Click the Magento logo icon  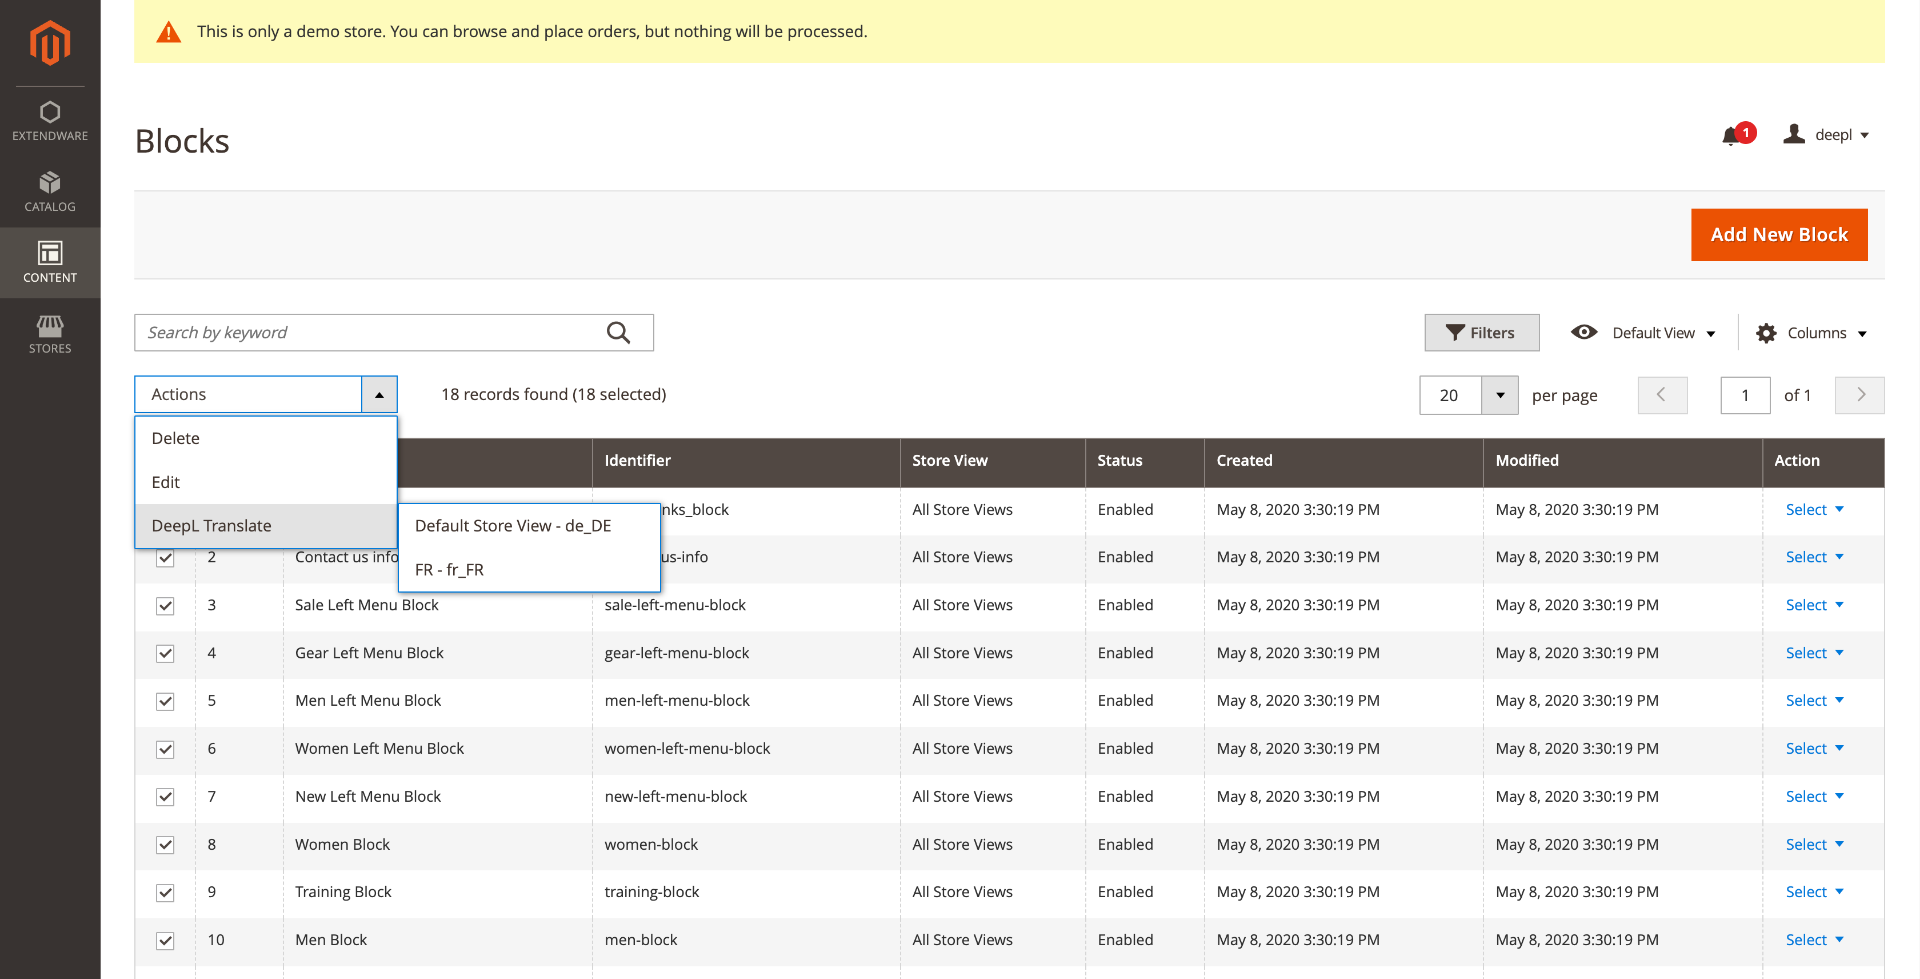[x=50, y=43]
